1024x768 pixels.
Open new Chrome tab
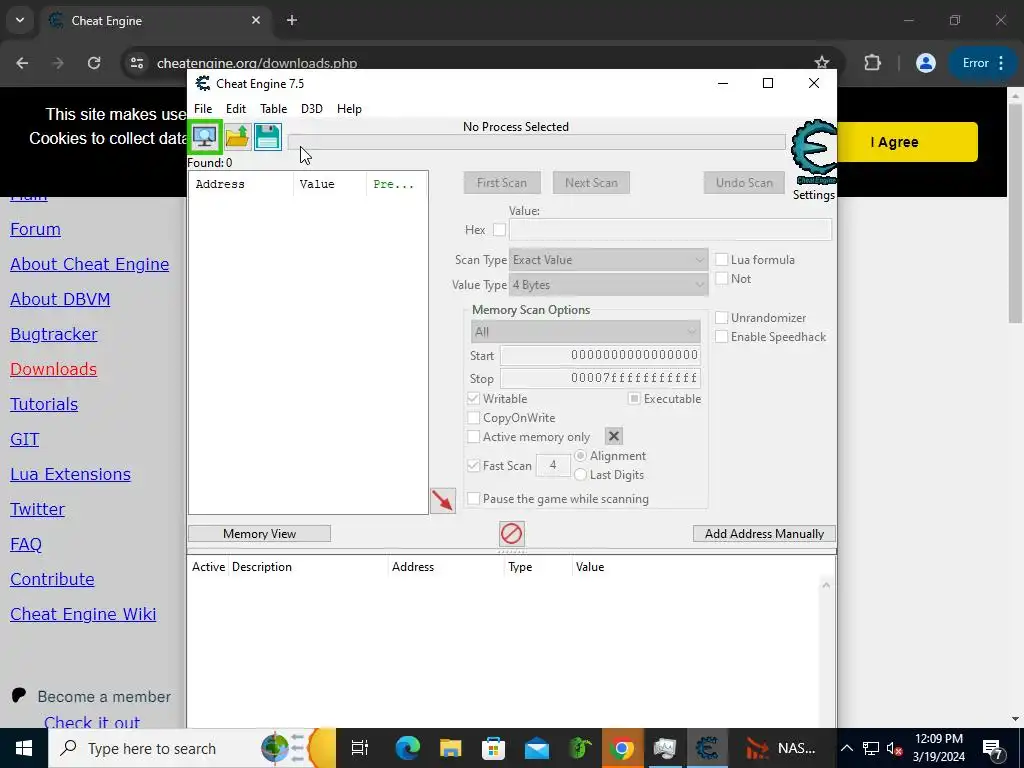292,20
